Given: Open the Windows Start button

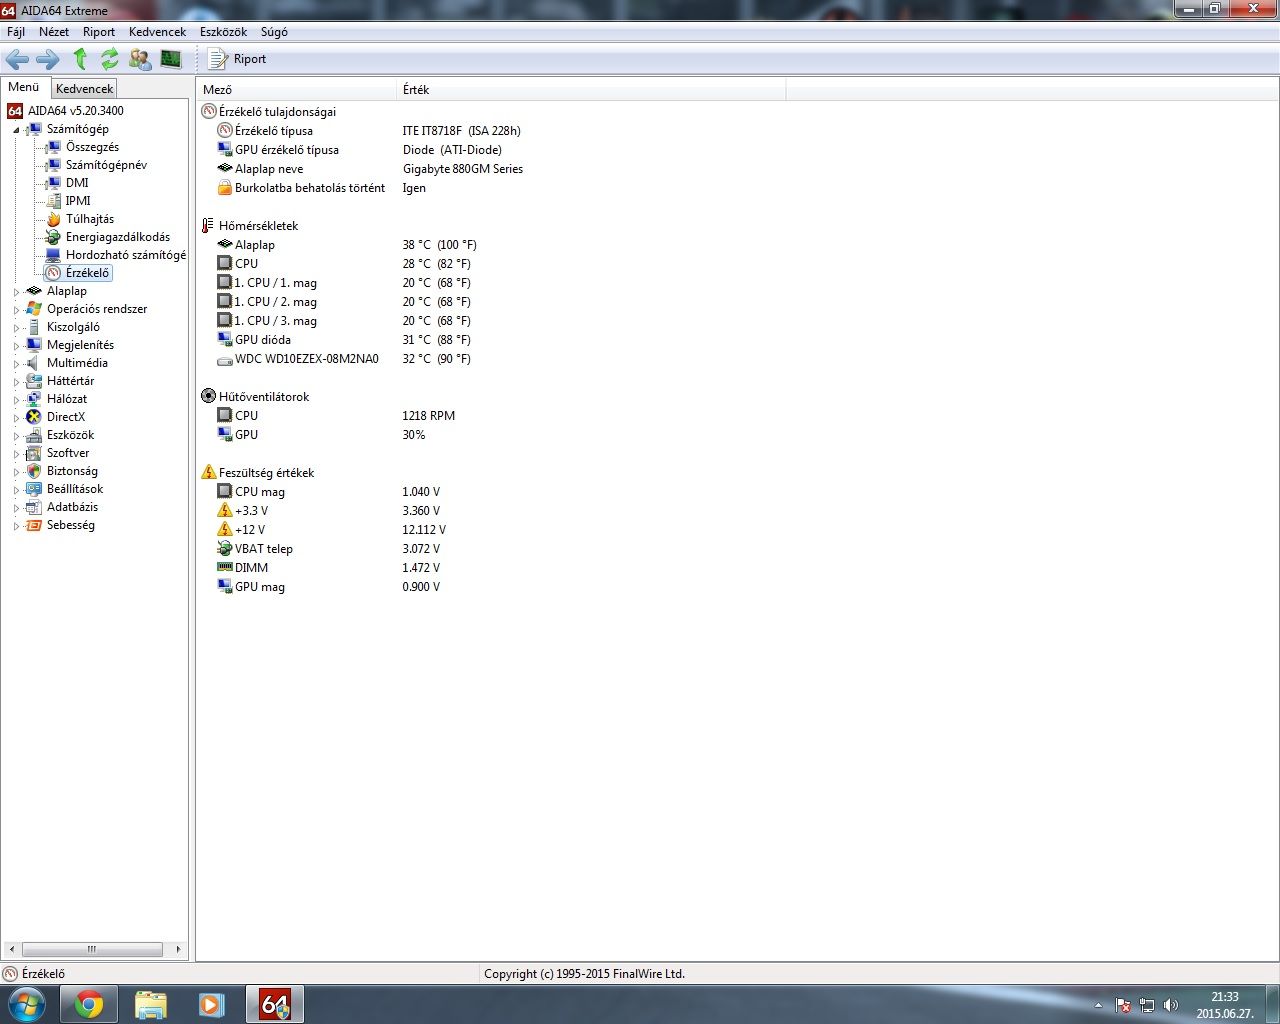Looking at the screenshot, I should tap(25, 1004).
